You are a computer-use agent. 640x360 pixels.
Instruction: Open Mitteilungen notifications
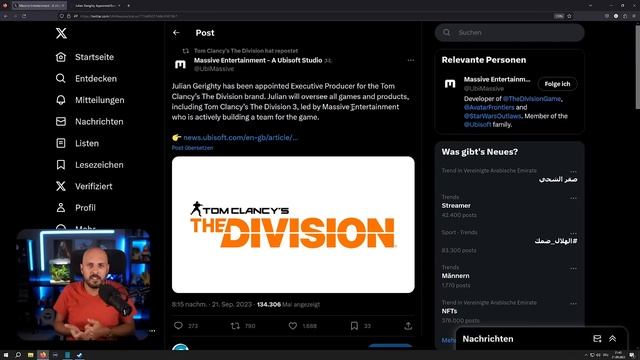tap(100, 100)
